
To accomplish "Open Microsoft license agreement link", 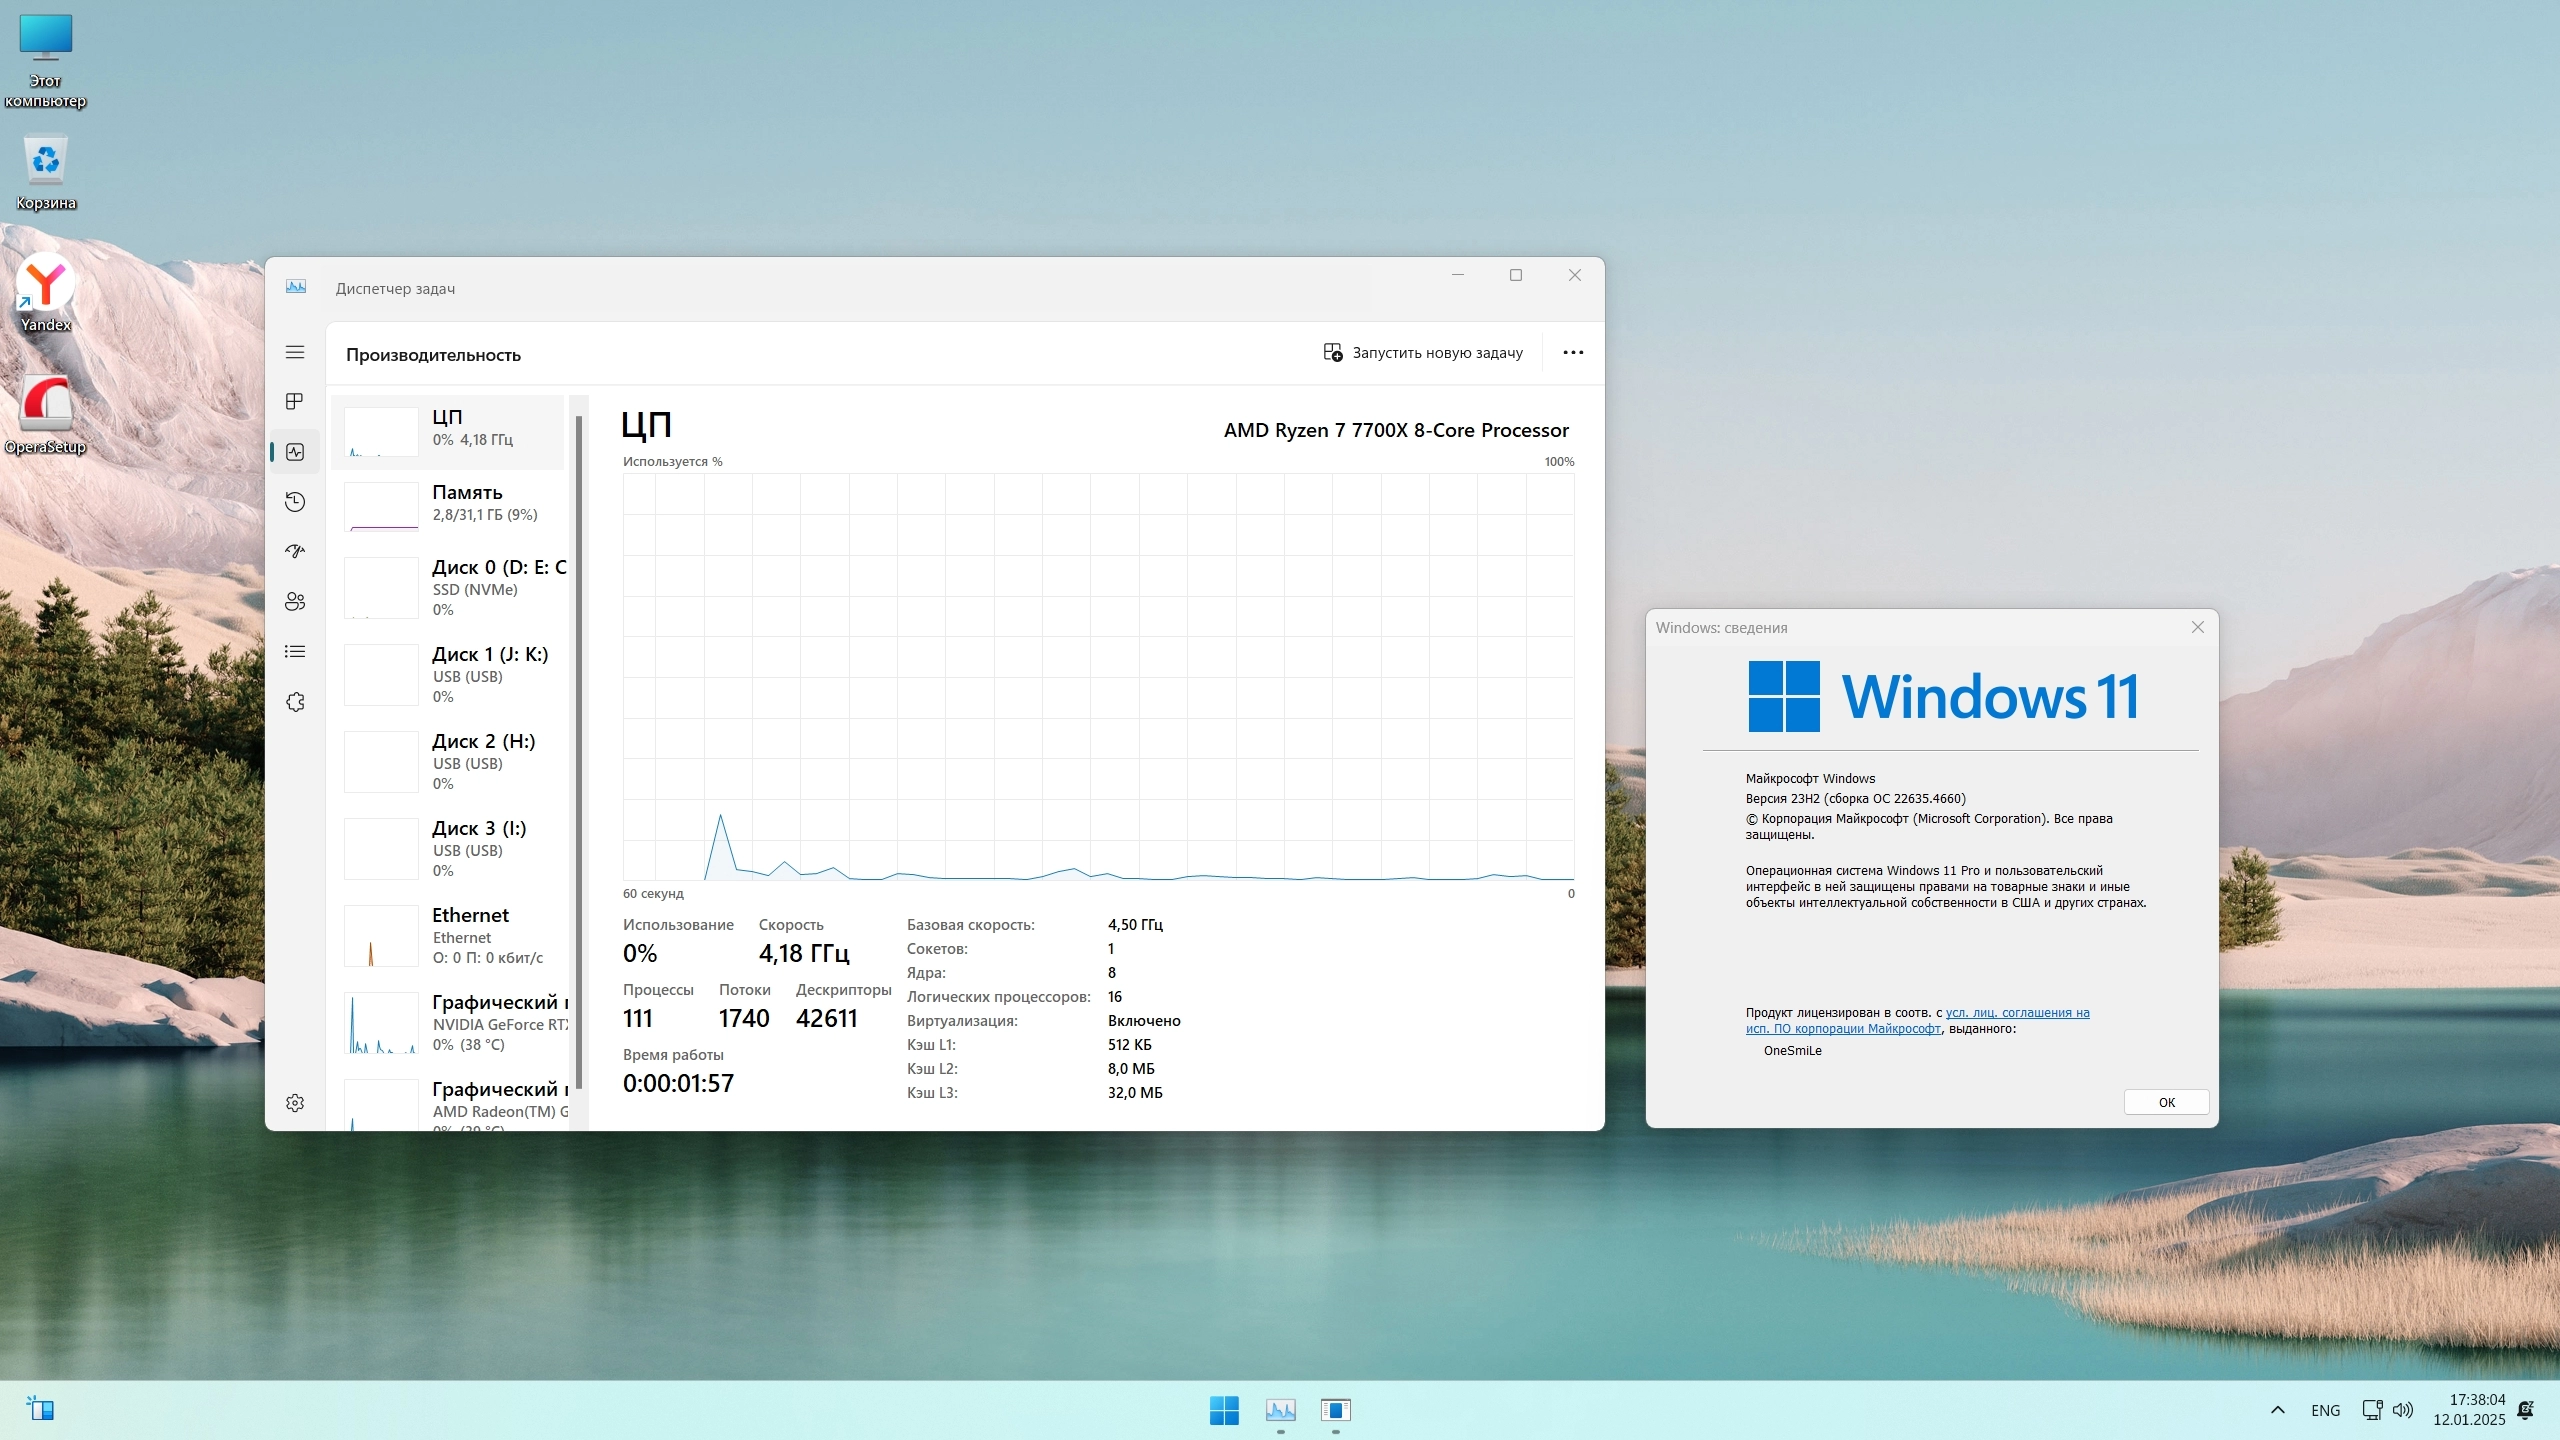I will pos(2017,1013).
